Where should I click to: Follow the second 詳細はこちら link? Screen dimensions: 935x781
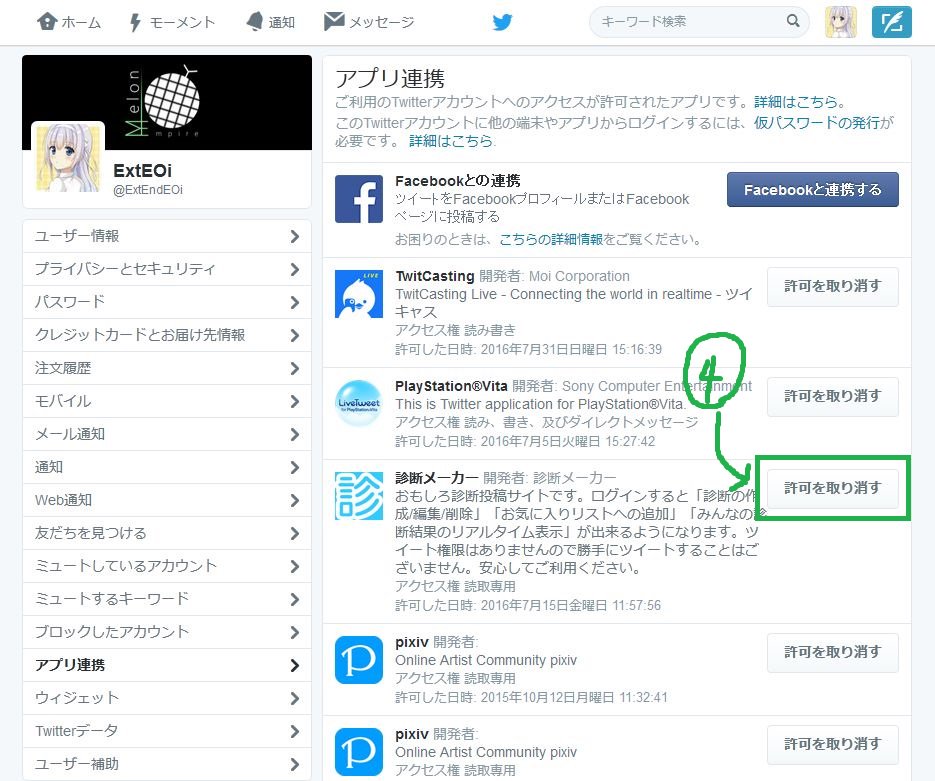pyautogui.click(x=451, y=141)
